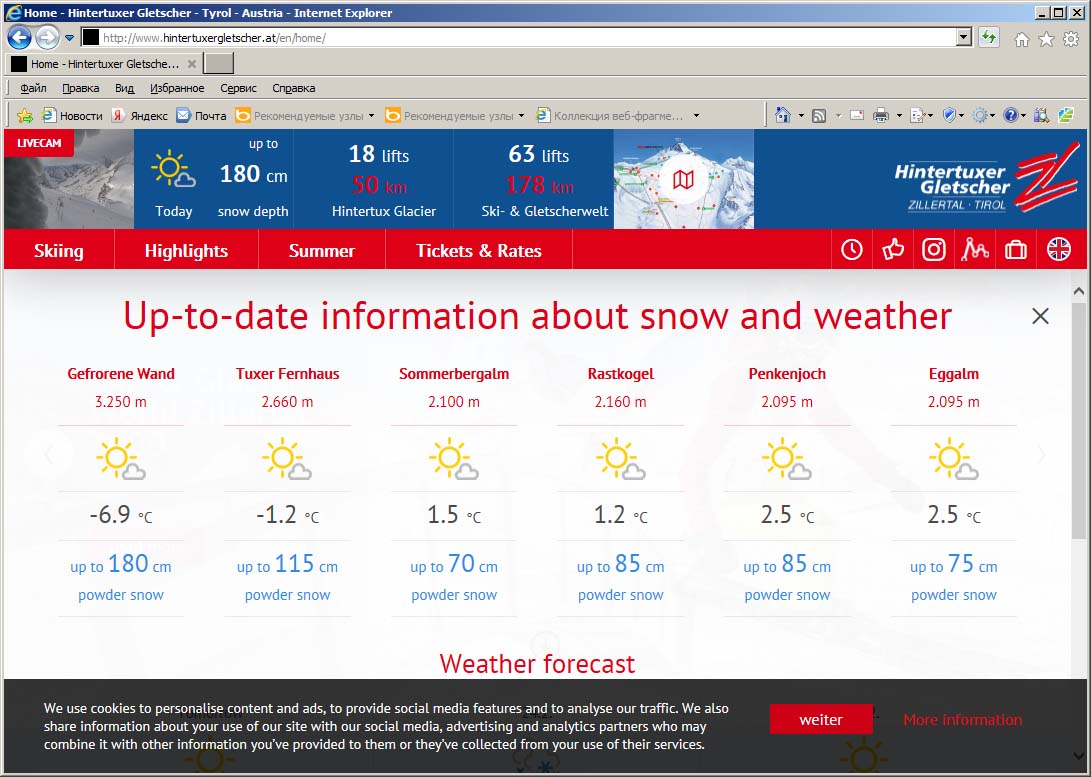1091x777 pixels.
Task: Open the Skiing navigation item
Action: (x=59, y=250)
